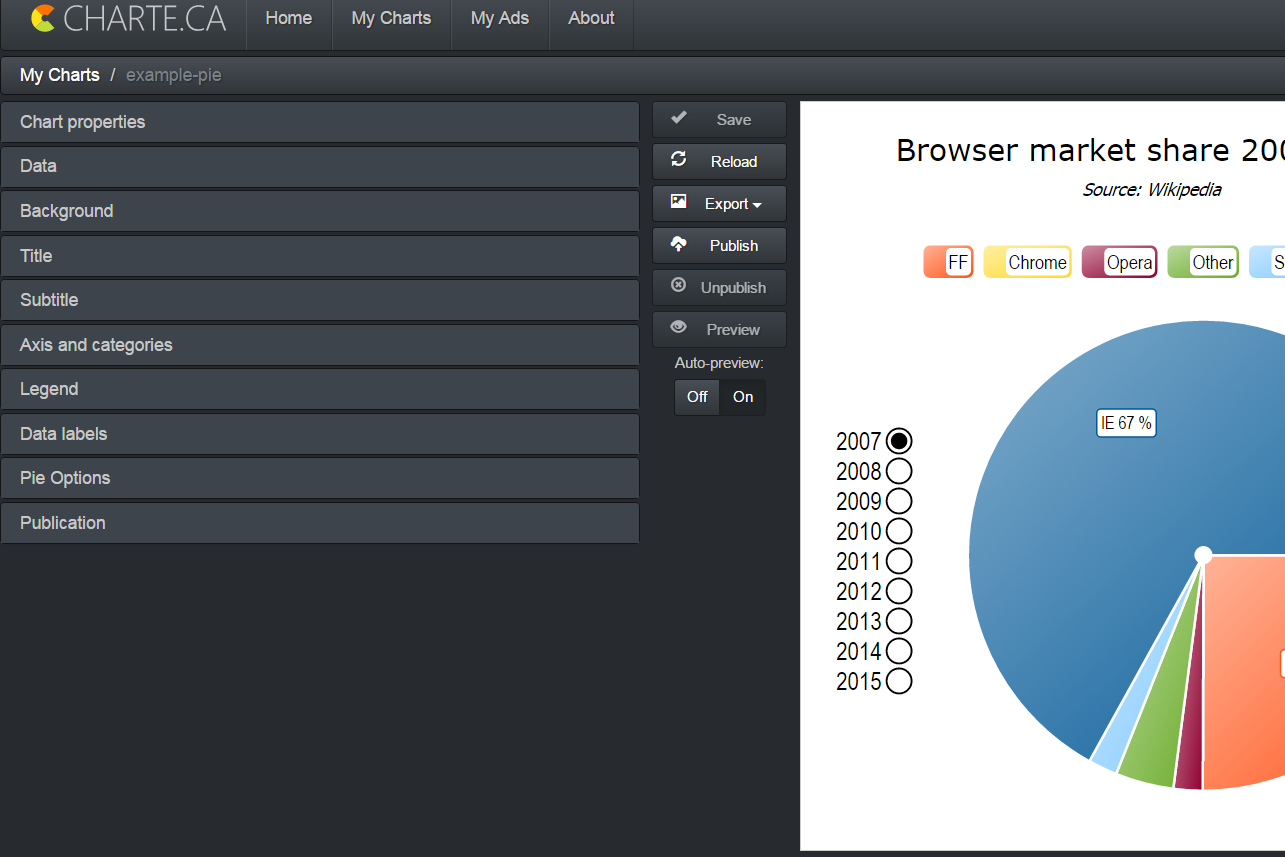This screenshot has height=857, width=1285.
Task: Click the Save checkmark icon
Action: tap(679, 118)
